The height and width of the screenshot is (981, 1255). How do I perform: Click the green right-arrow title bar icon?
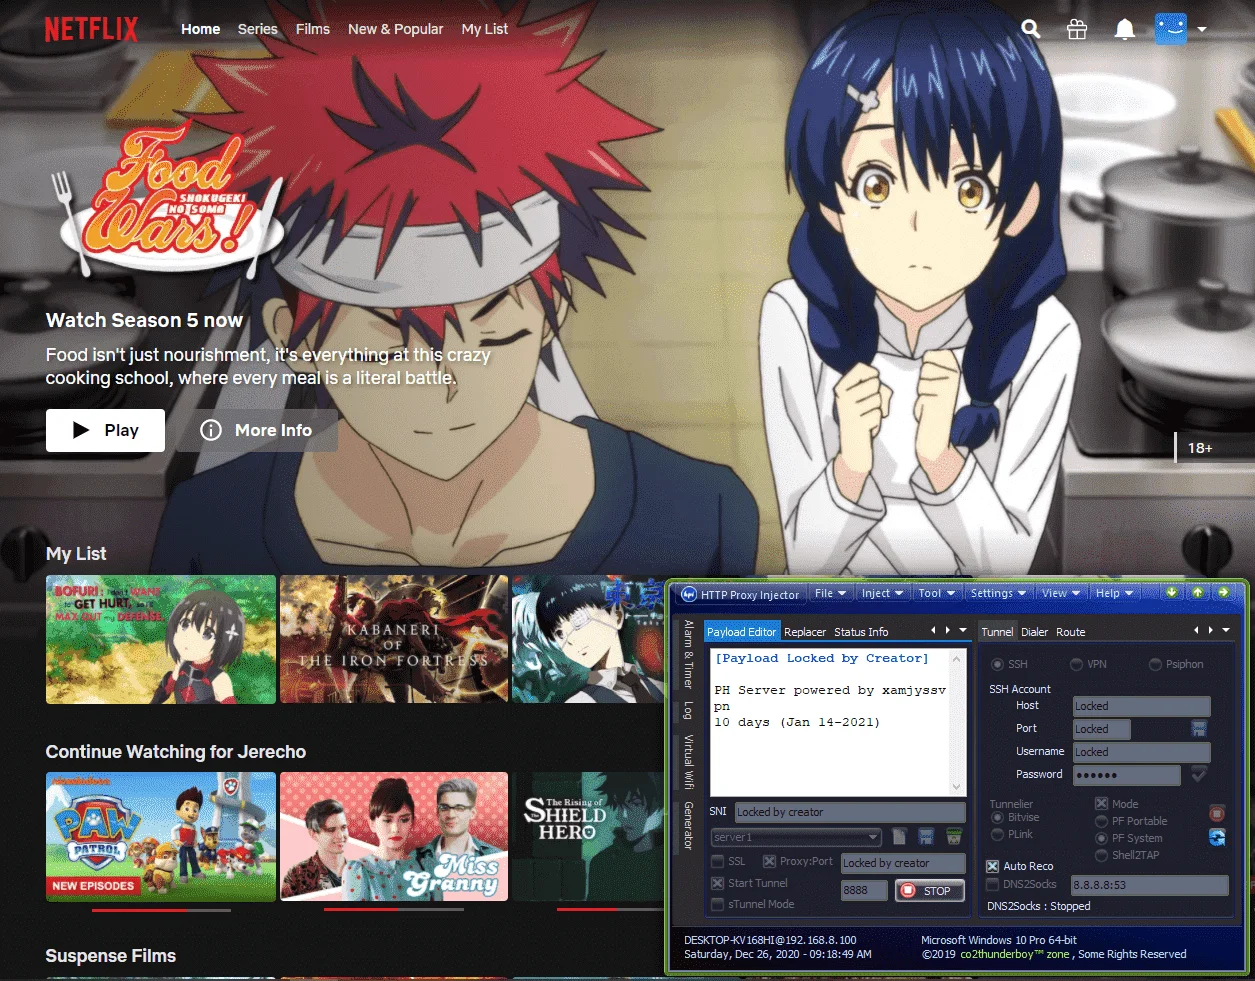[1222, 593]
